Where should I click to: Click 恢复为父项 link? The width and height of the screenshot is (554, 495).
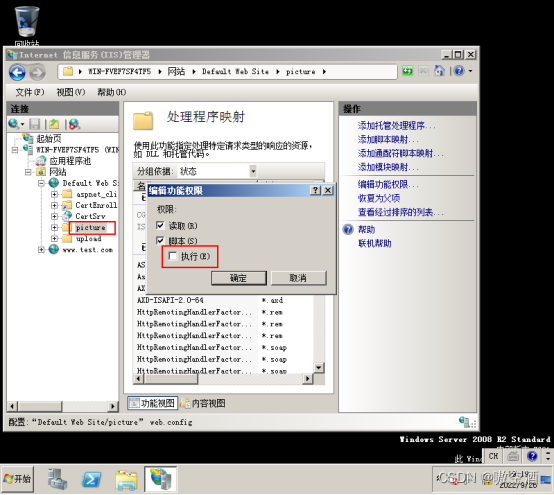click(379, 198)
